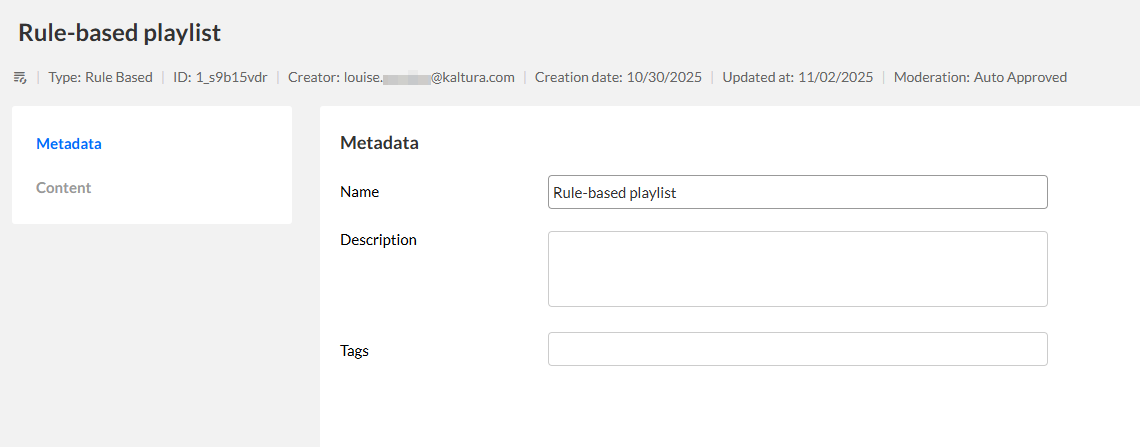Screen dimensions: 1140x447
Task: Click the Tags field label
Action: [354, 351]
